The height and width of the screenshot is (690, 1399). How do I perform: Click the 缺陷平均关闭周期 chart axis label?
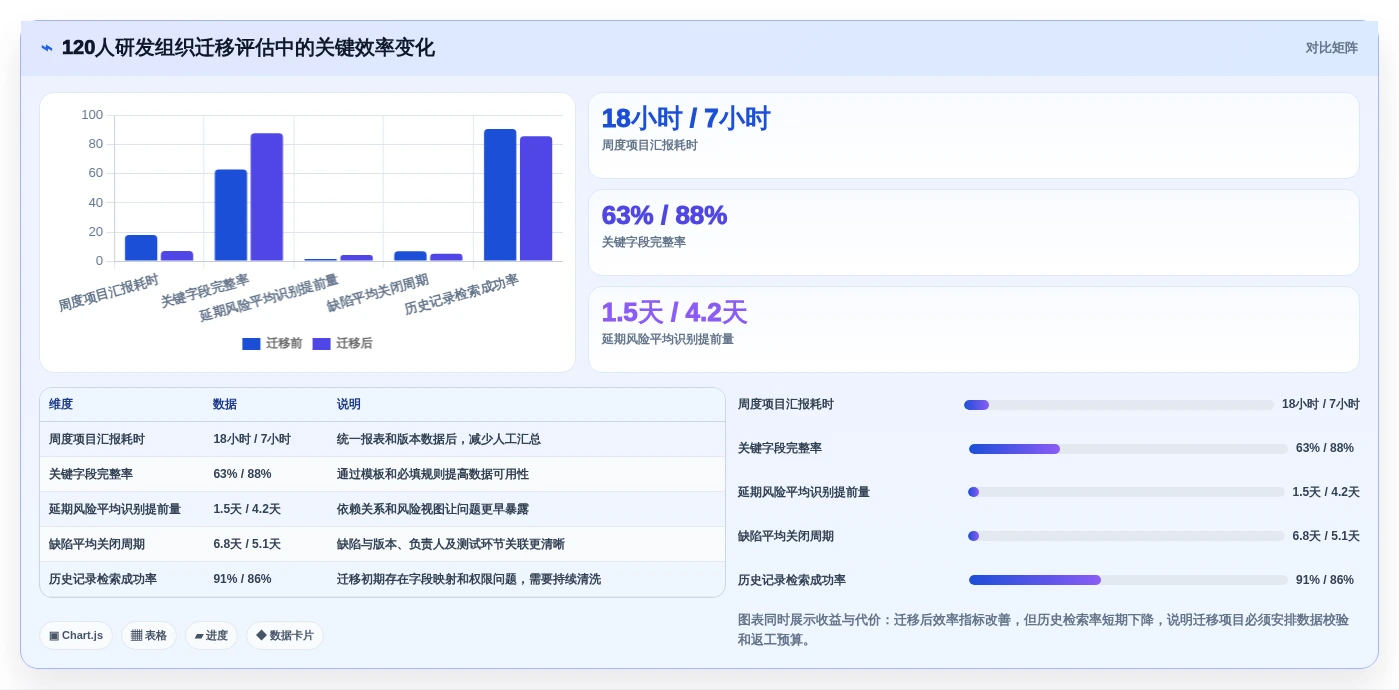pos(377,292)
